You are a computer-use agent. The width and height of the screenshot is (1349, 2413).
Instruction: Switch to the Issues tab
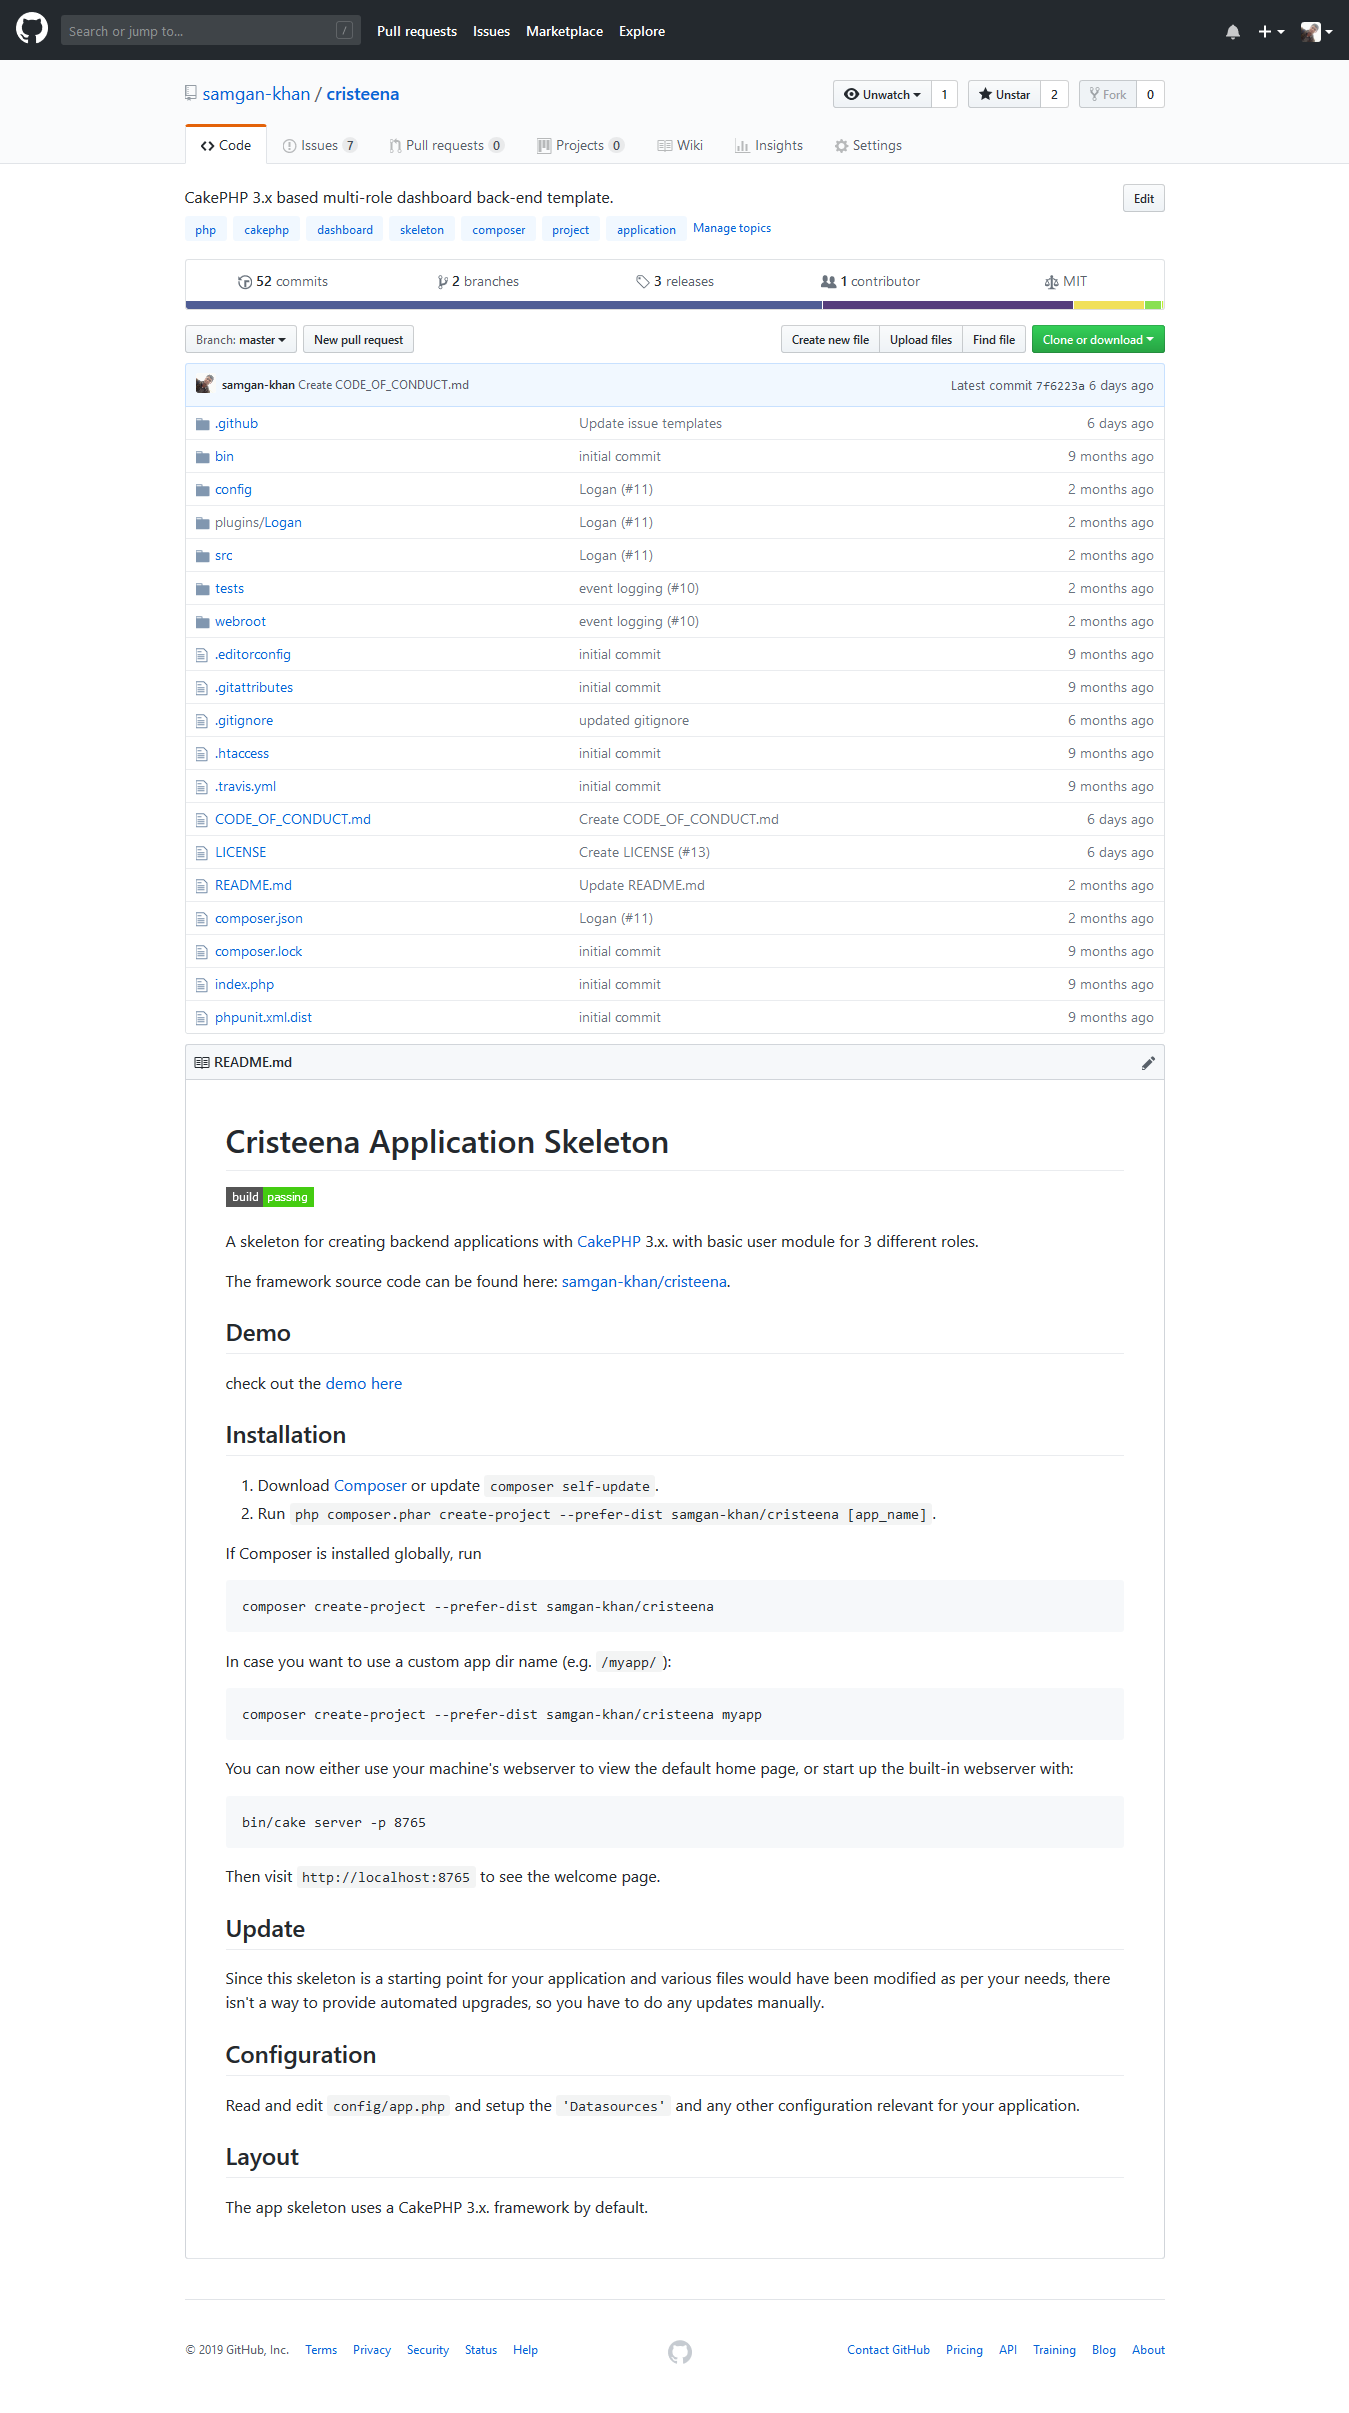tap(319, 146)
